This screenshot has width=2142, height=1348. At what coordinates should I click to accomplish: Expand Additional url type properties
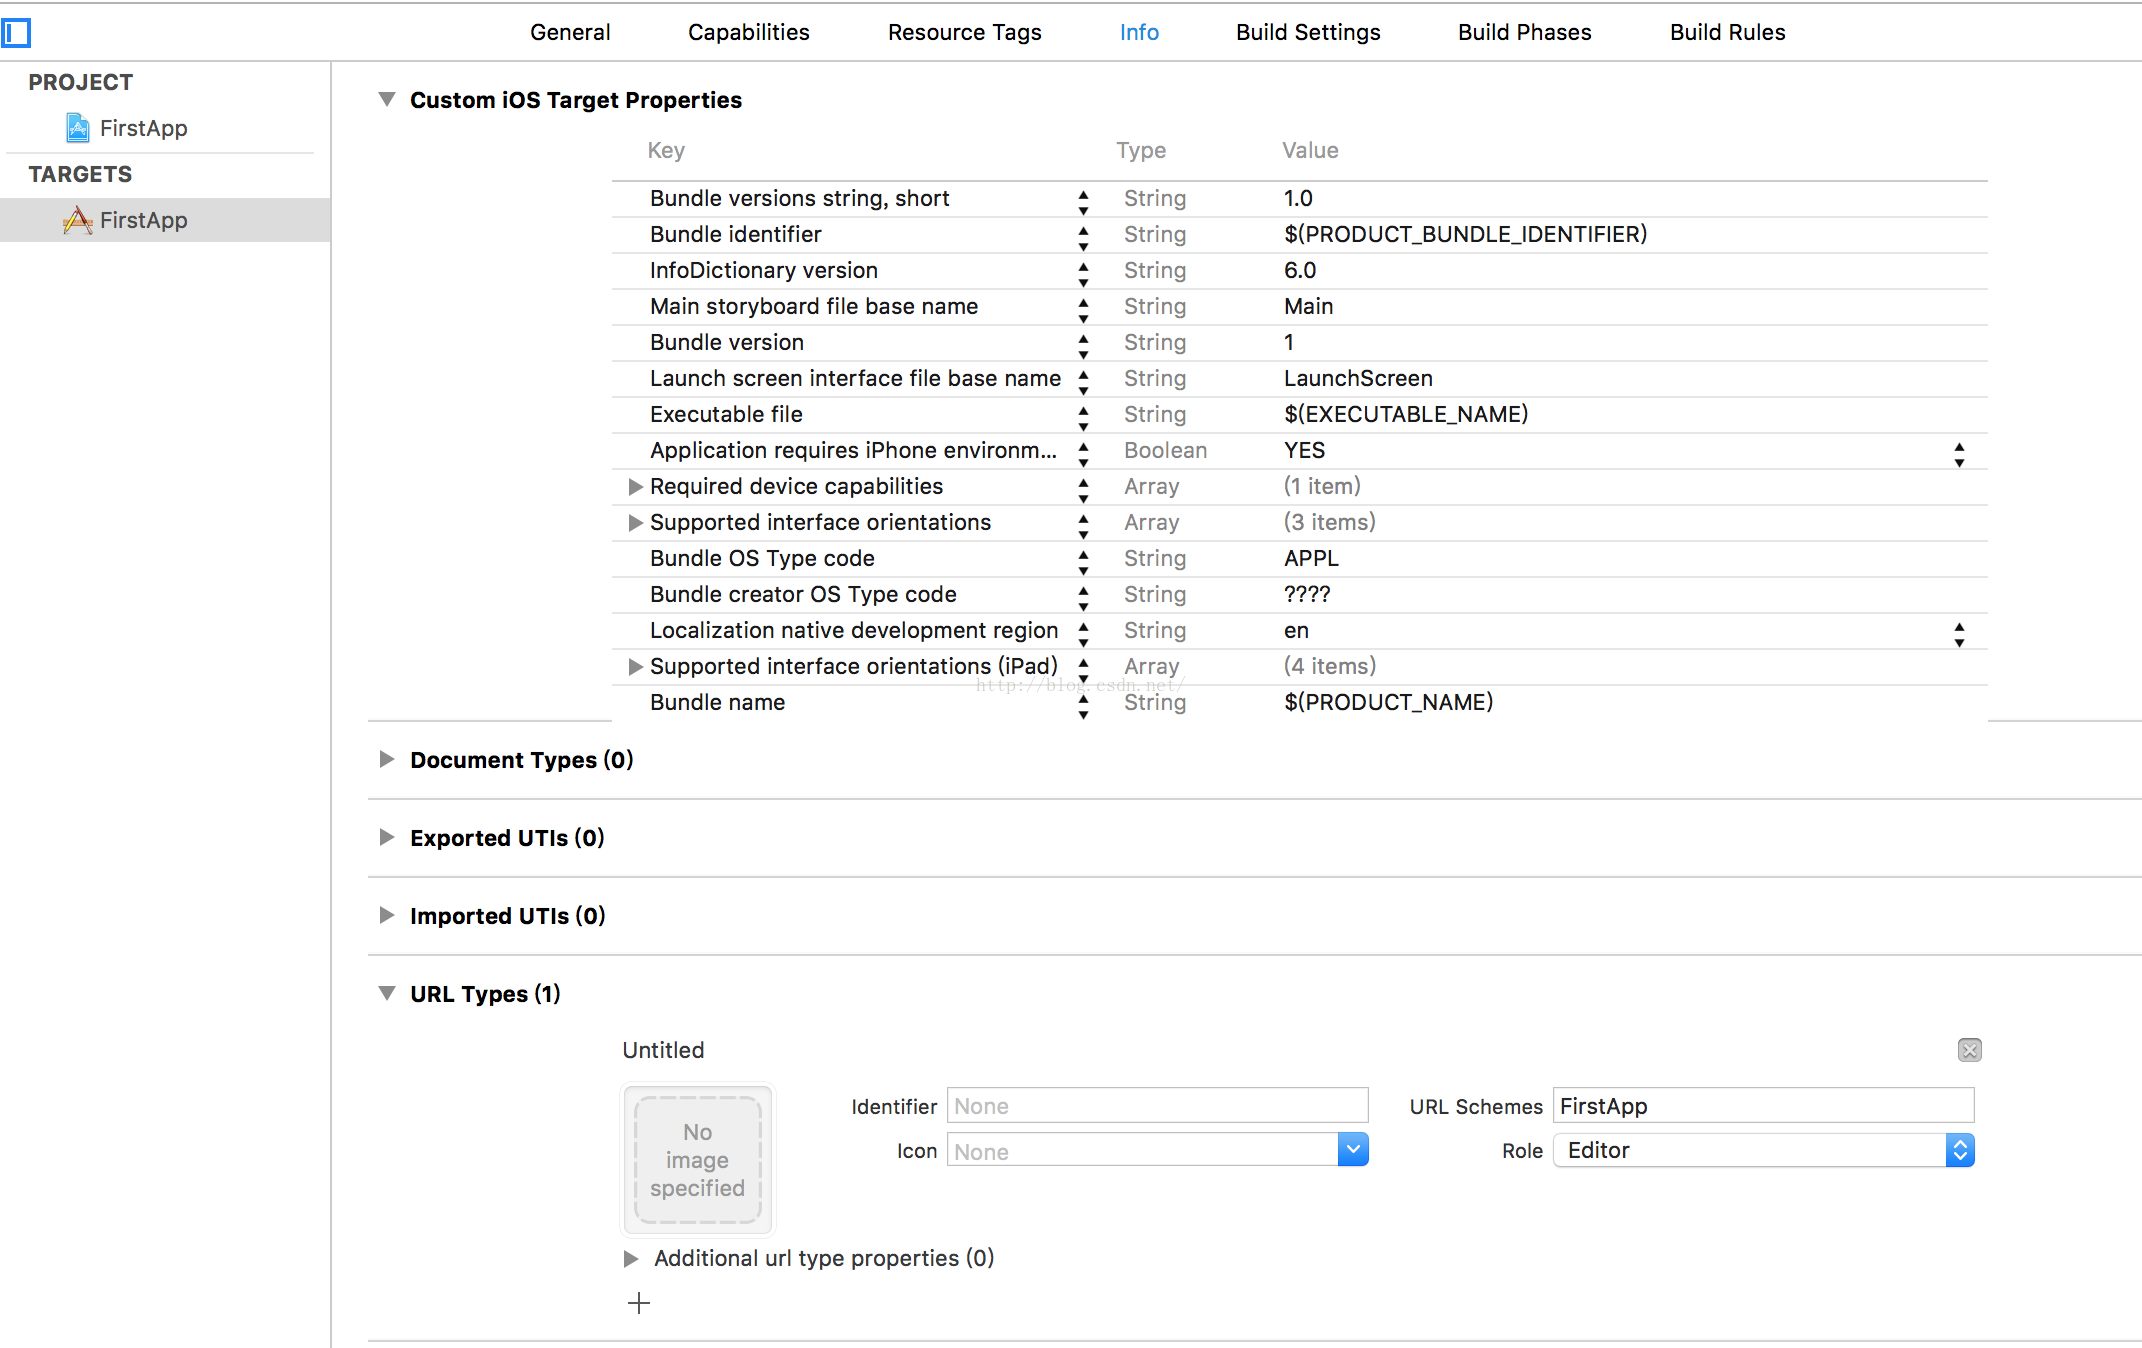point(631,1259)
